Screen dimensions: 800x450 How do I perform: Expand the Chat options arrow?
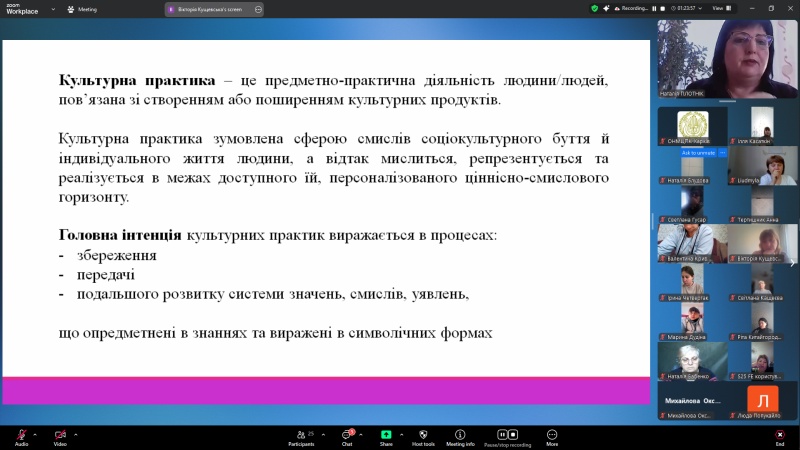tap(362, 434)
